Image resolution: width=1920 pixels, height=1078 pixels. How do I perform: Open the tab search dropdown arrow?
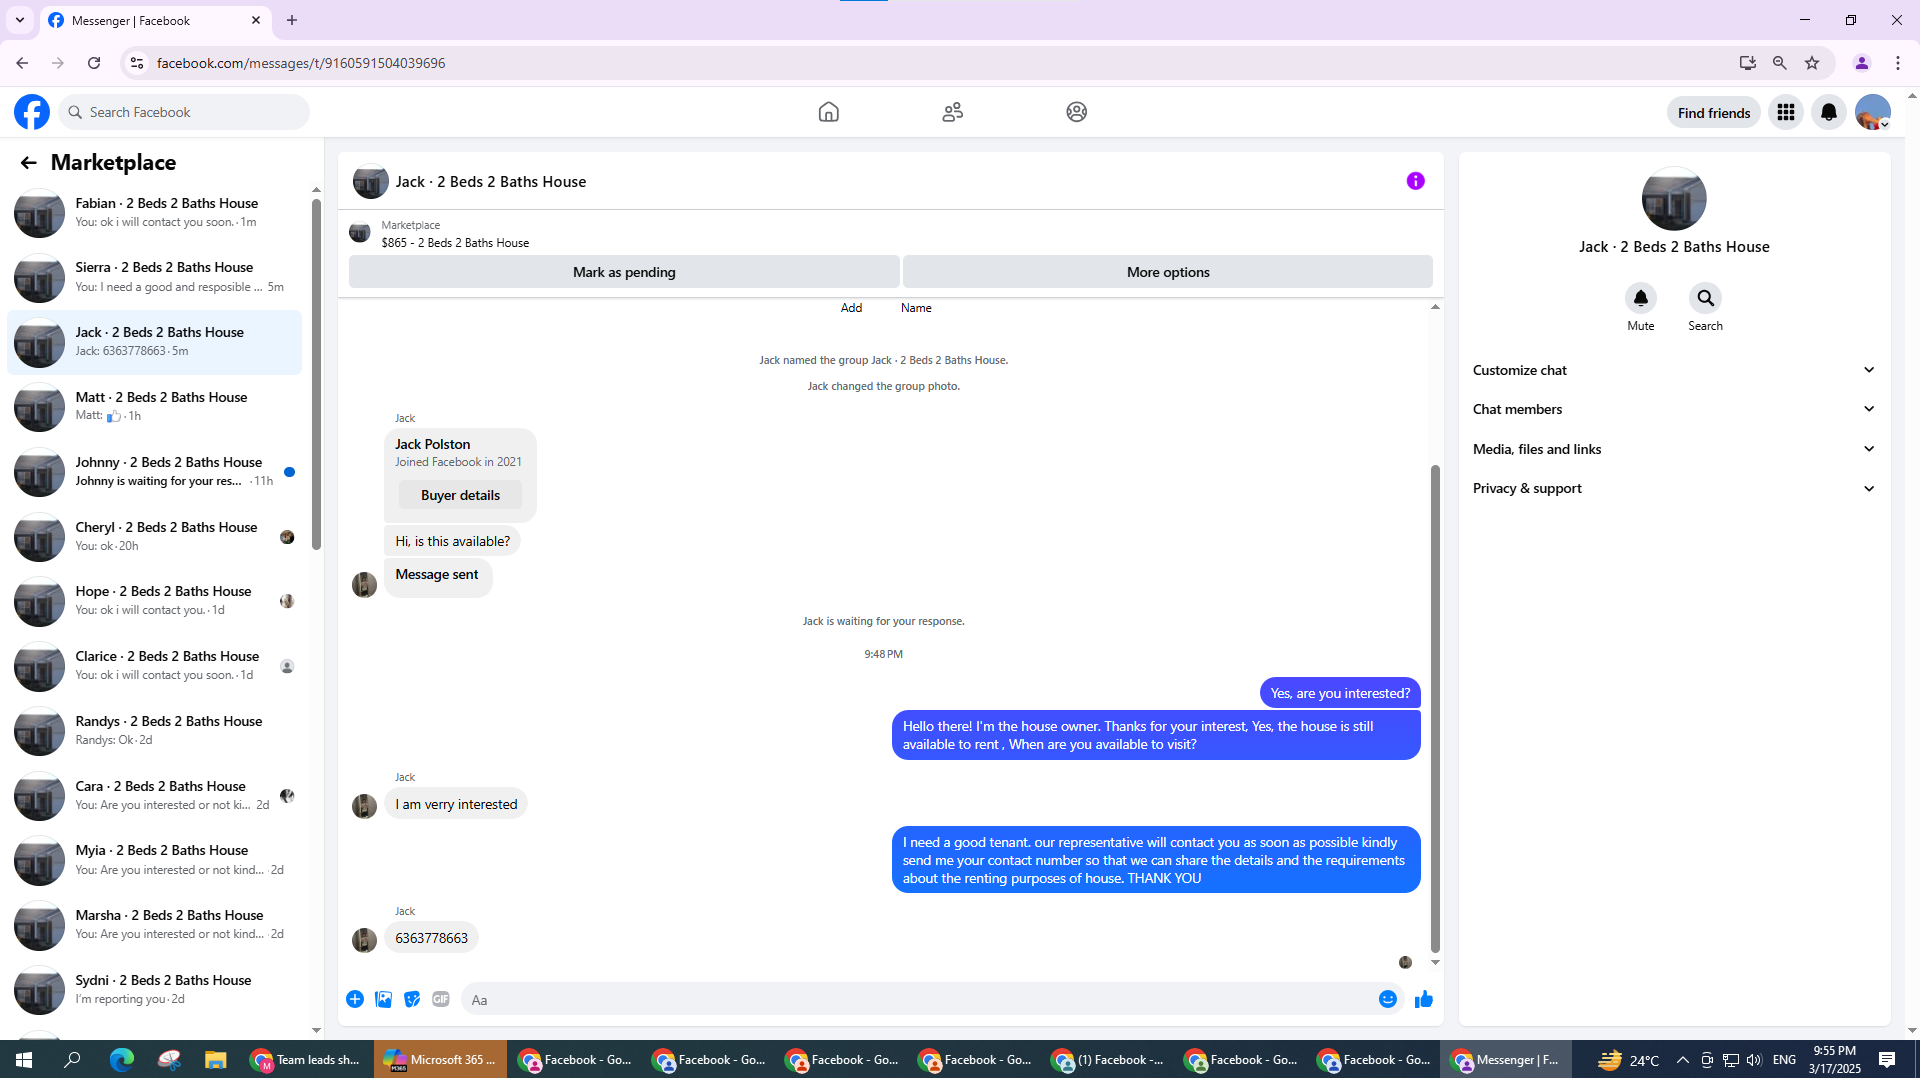tap(20, 20)
